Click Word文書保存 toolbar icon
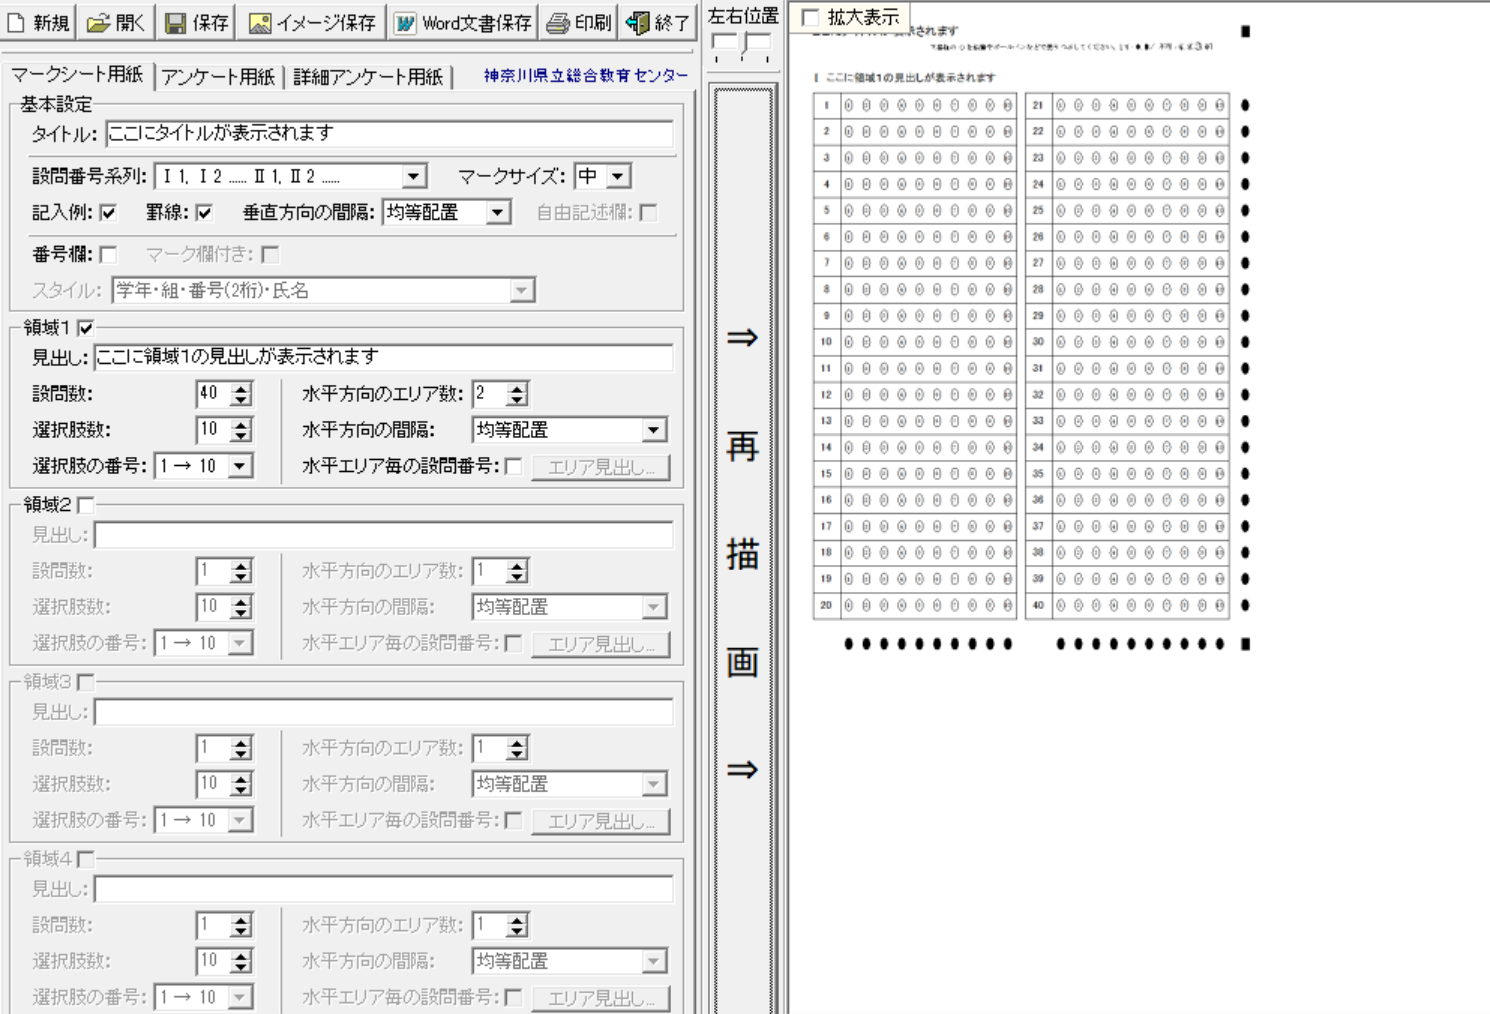 tap(405, 22)
